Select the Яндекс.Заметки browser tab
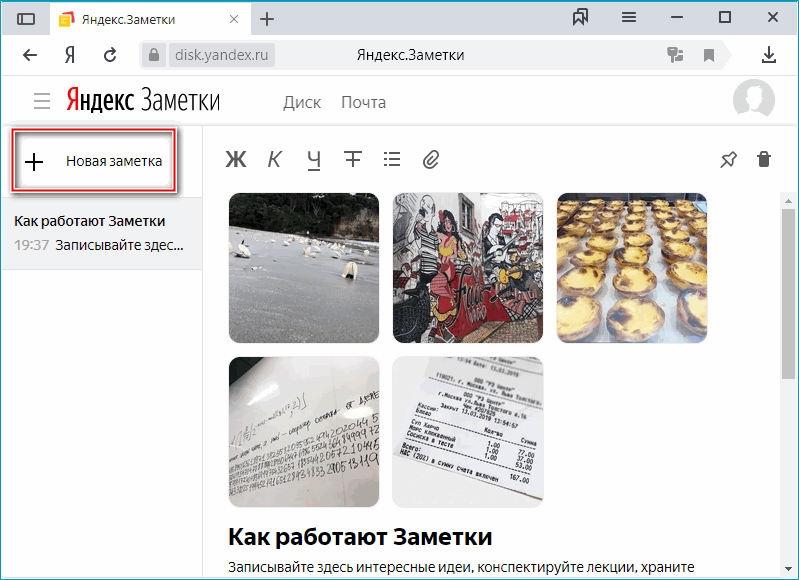This screenshot has width=799, height=580. (148, 19)
